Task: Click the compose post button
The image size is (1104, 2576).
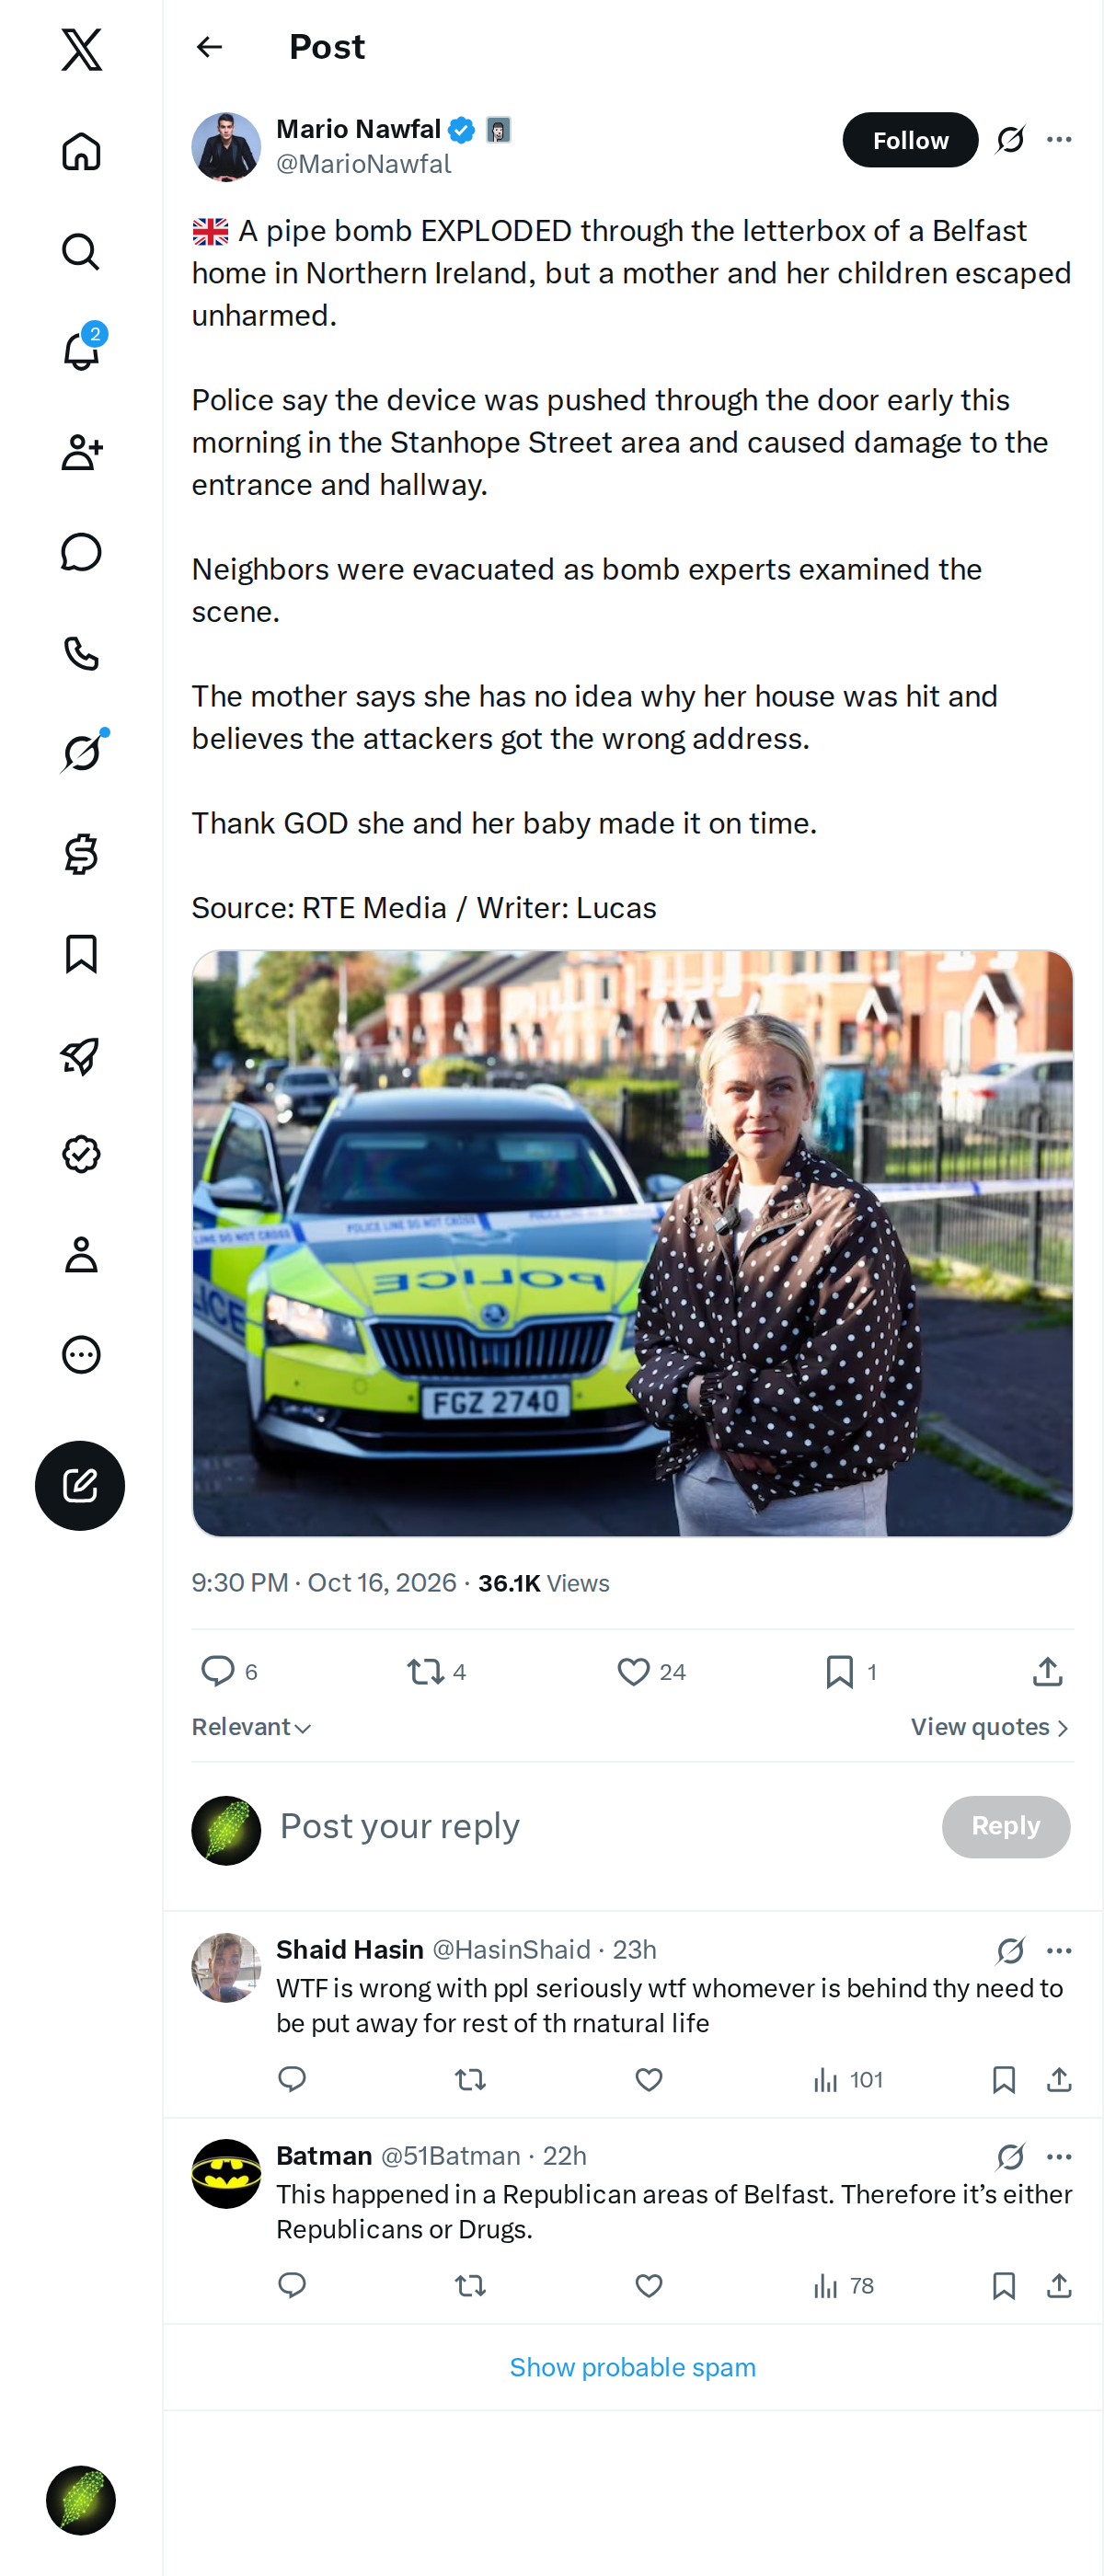Action: (80, 1485)
